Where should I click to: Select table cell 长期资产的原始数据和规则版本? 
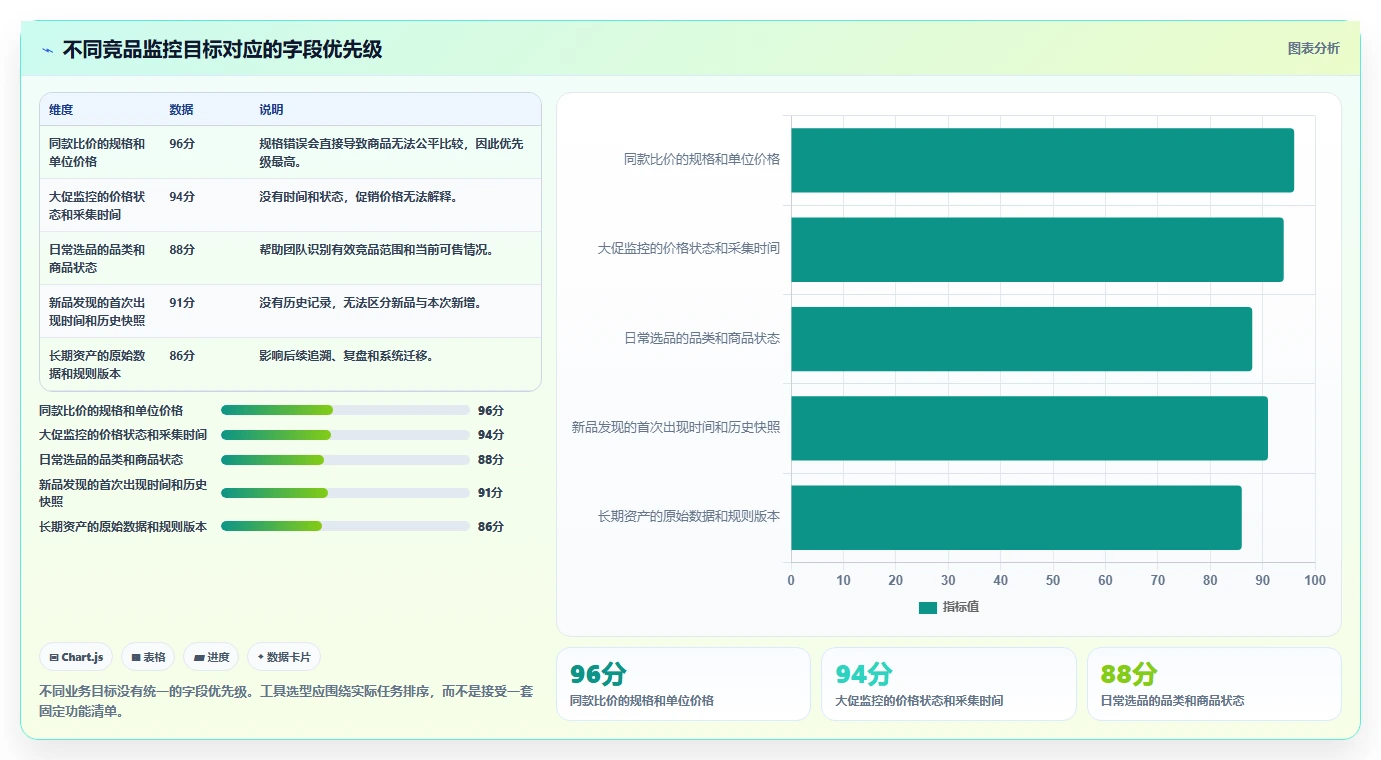[x=97, y=364]
